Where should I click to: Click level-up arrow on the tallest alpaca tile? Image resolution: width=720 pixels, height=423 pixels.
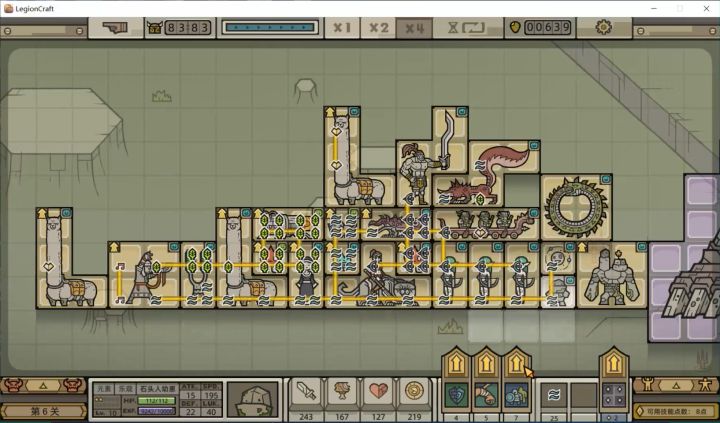click(x=330, y=112)
